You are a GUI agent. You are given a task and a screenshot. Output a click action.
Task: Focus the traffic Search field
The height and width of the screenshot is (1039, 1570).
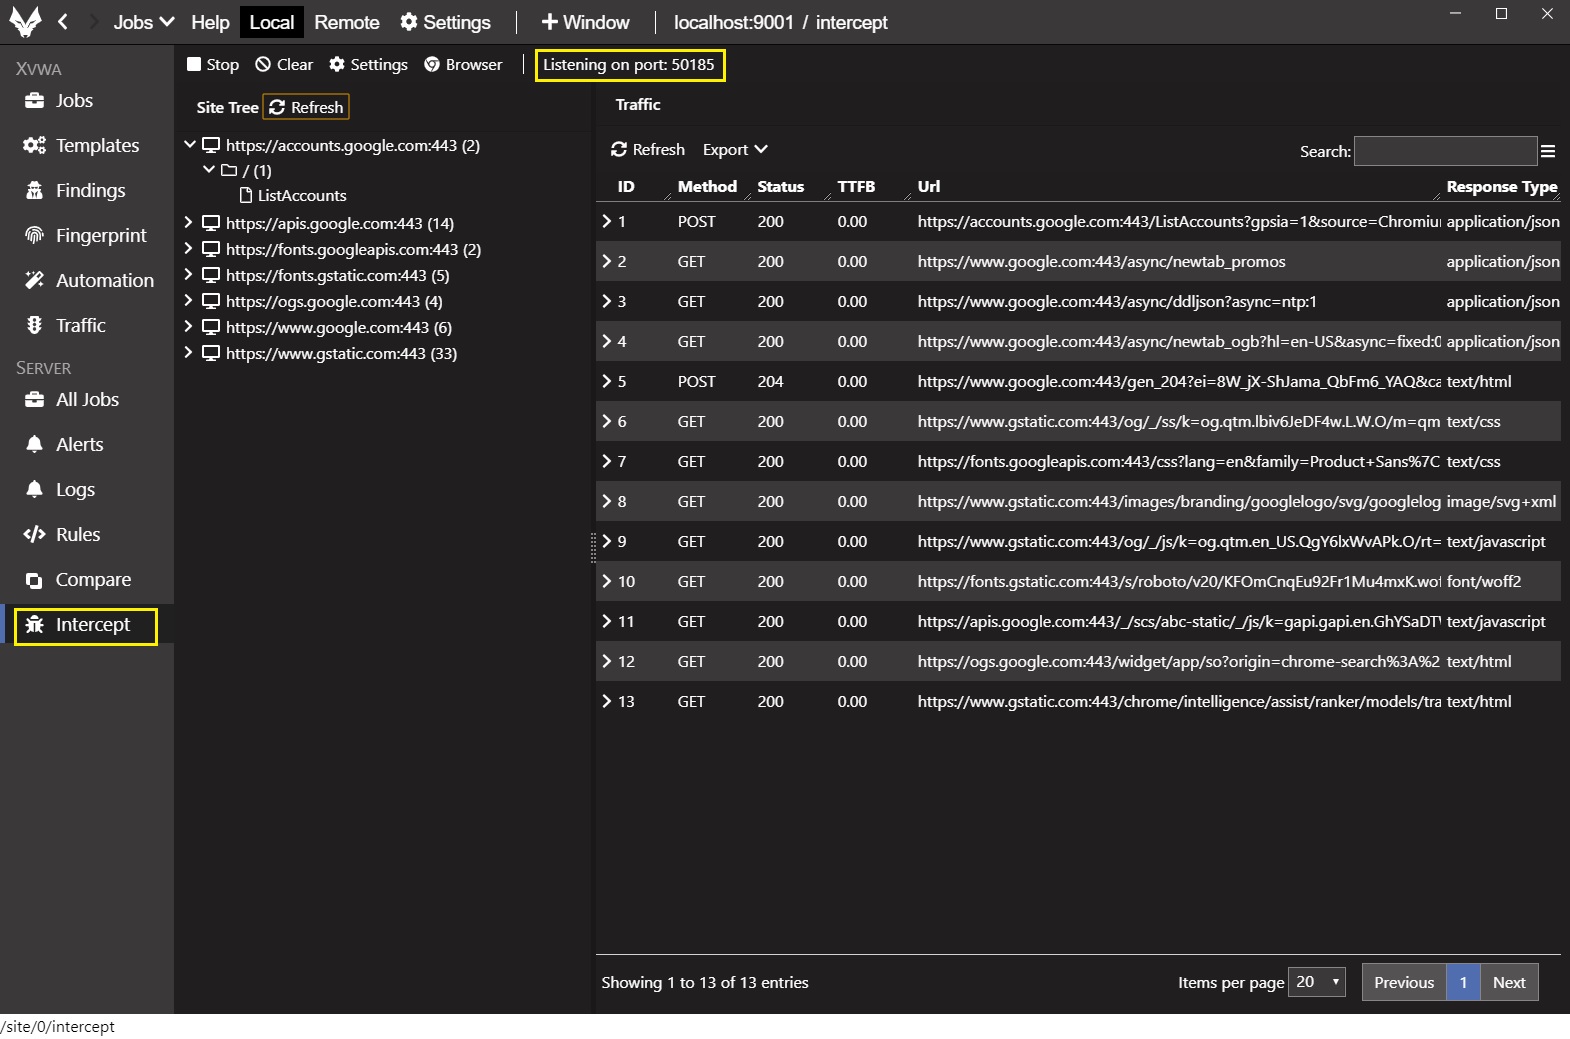click(1444, 152)
